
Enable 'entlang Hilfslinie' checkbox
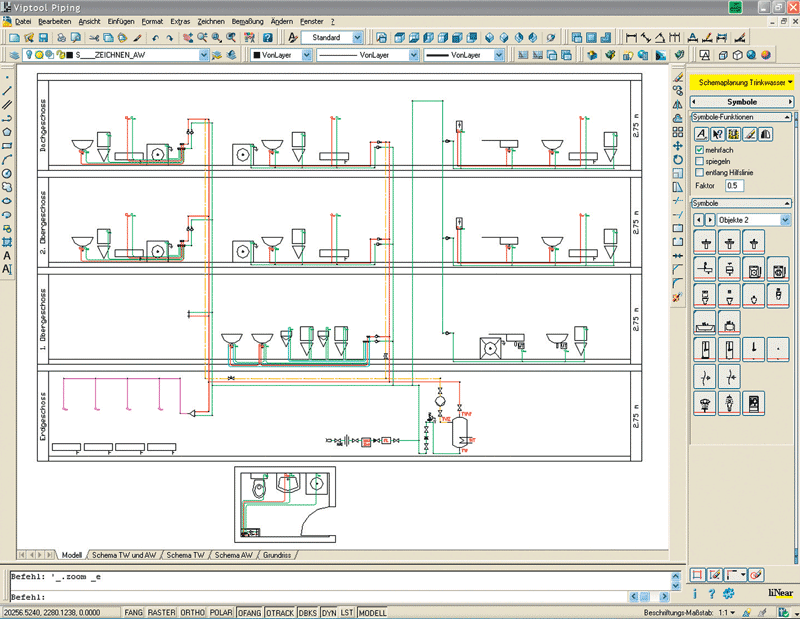point(700,172)
